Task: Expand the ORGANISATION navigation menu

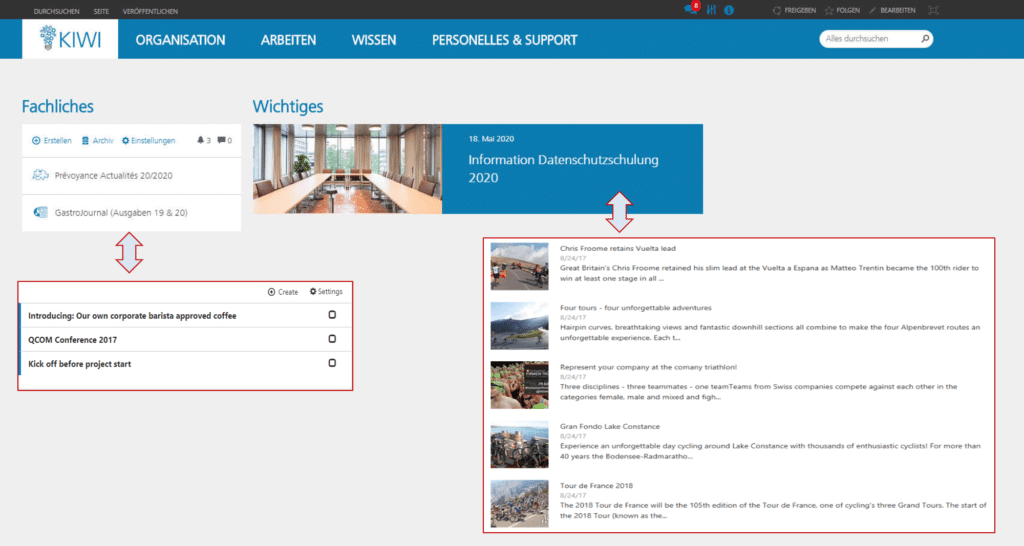Action: point(180,40)
